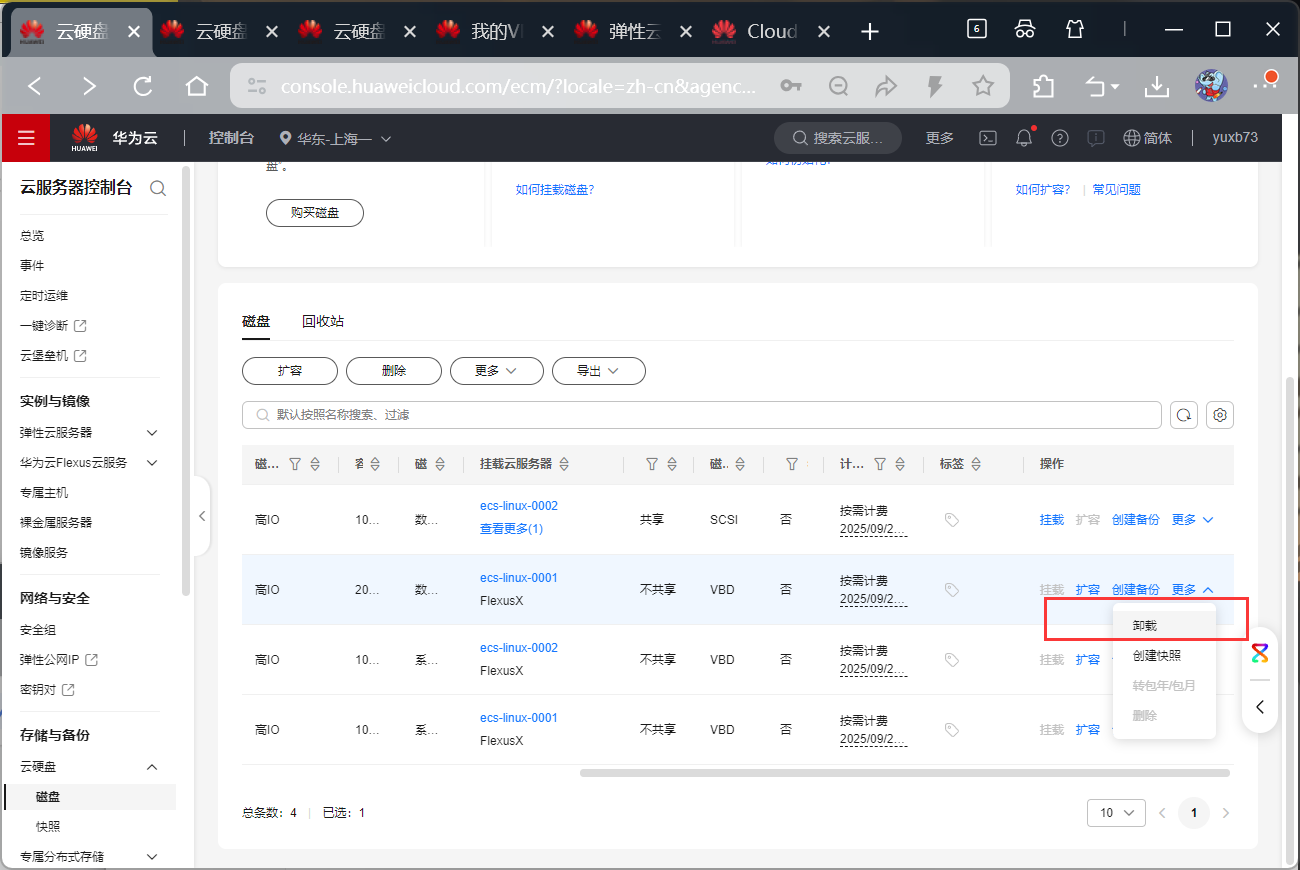1300x870 pixels.
Task: Expand 更多 in the SCSI row
Action: pos(1192,520)
